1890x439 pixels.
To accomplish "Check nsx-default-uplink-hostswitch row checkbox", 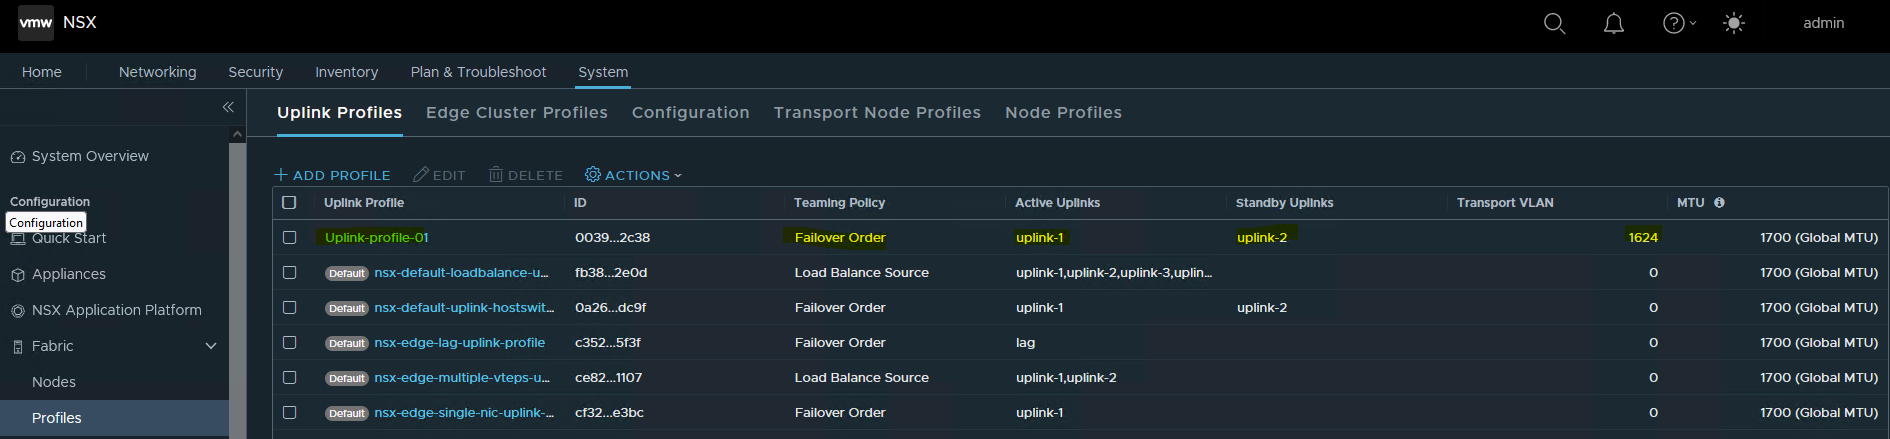I will [x=289, y=307].
